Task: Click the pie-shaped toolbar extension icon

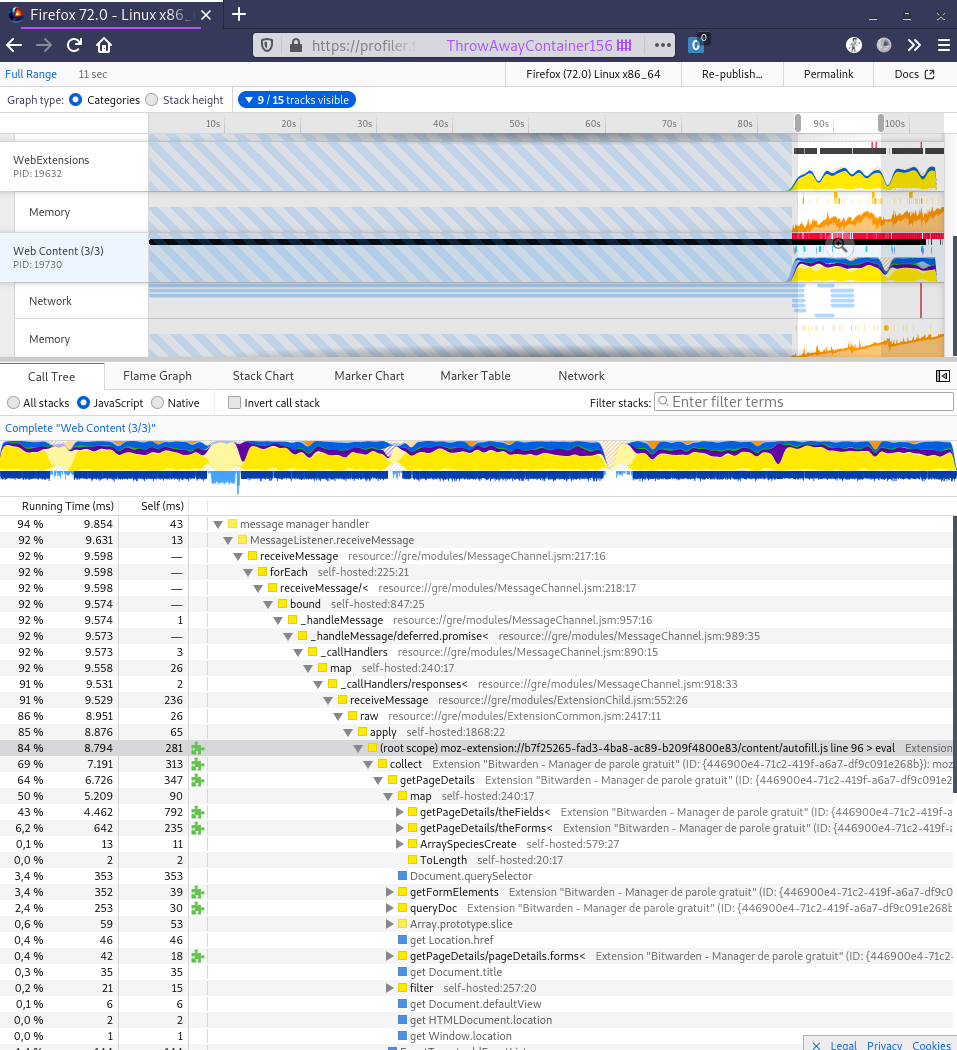Action: pos(884,45)
